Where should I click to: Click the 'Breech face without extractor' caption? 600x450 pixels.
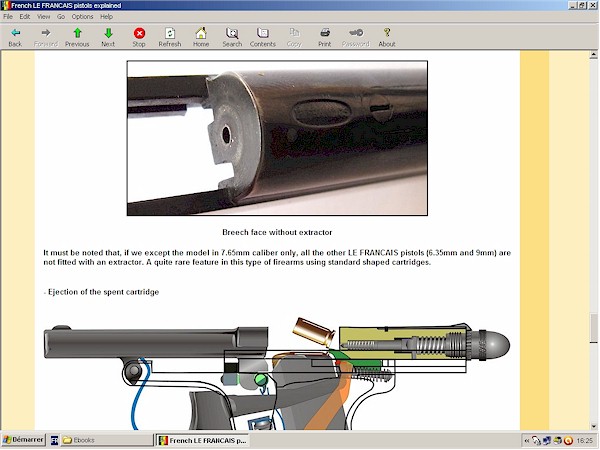point(277,232)
